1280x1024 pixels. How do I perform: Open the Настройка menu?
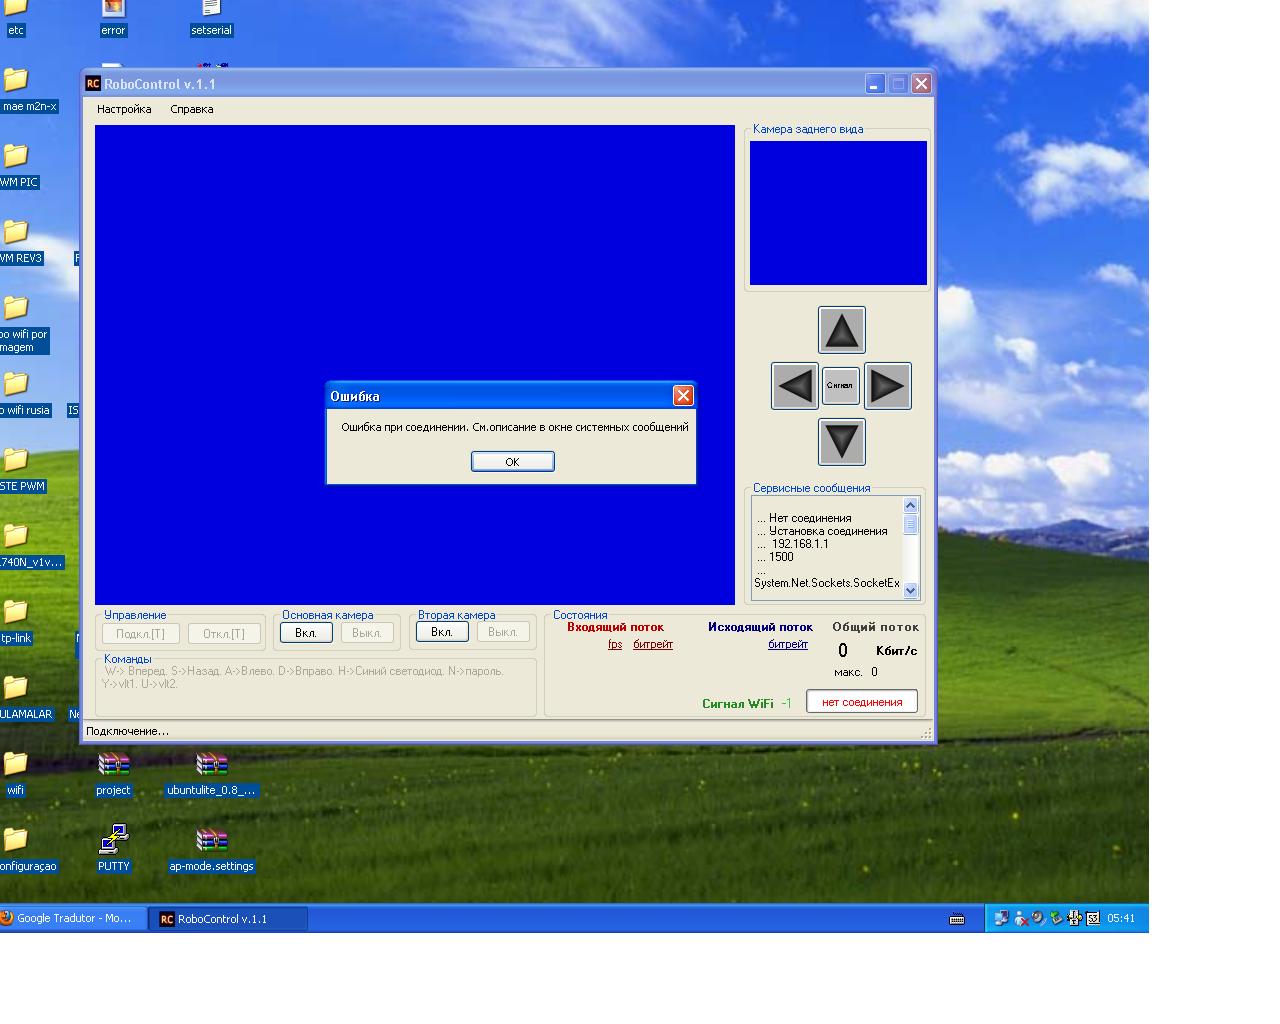[x=124, y=109]
